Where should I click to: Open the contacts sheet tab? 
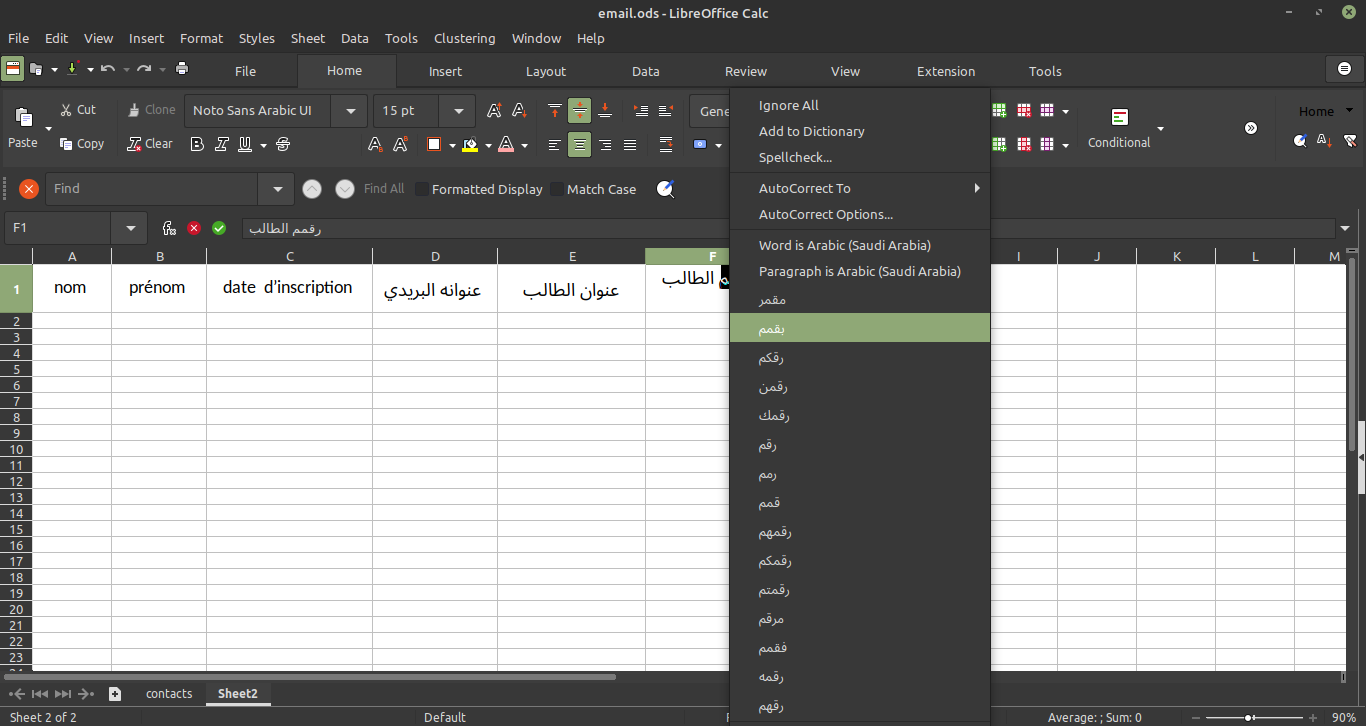pos(169,693)
